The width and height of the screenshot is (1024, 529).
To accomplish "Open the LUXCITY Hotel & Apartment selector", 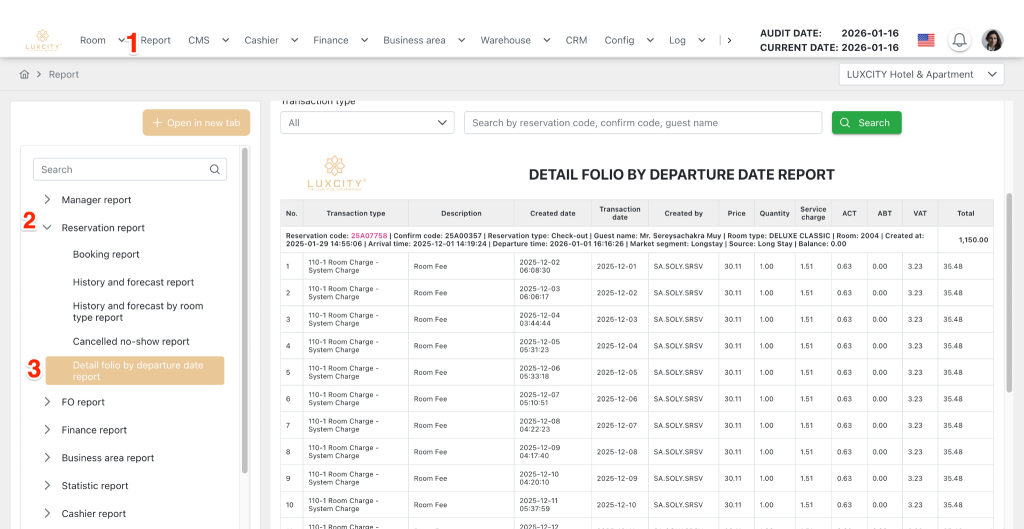I will click(921, 75).
